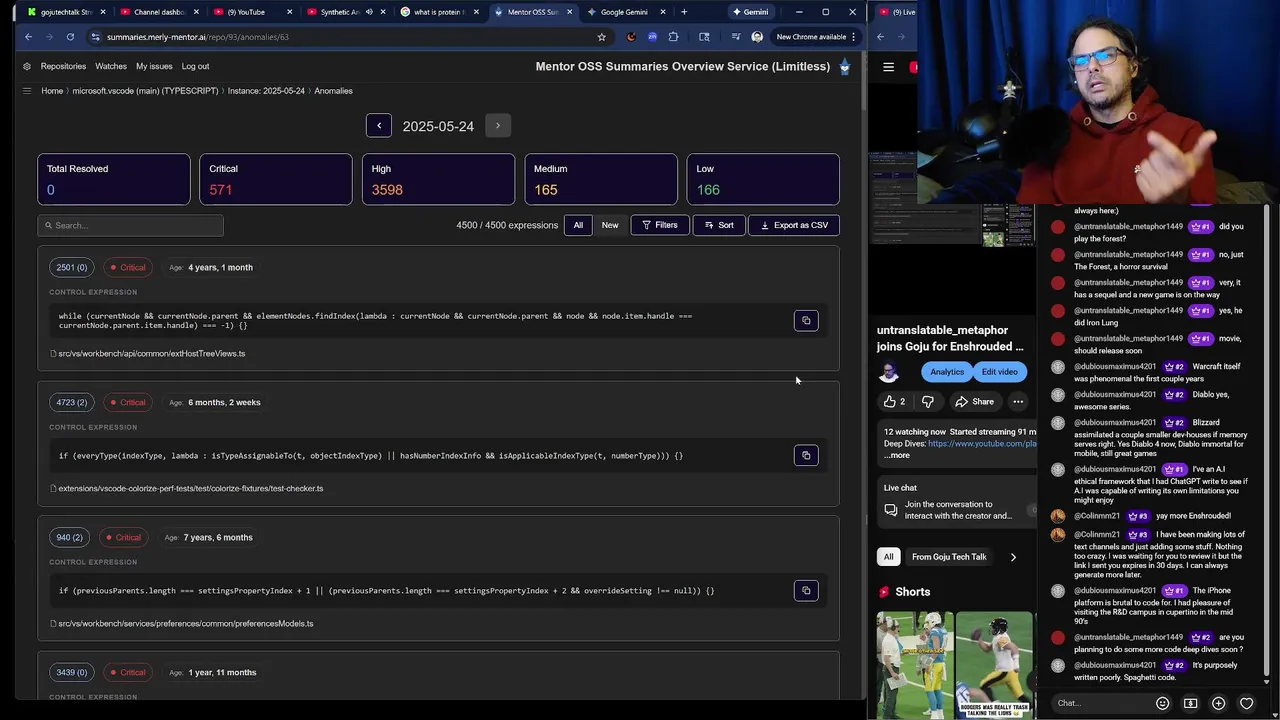Copy the 'if (previousParents.length' expression

(806, 591)
